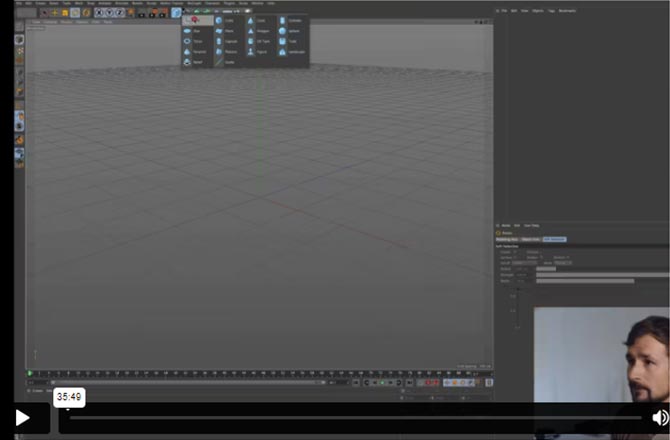Mute the video volume speaker icon

click(x=660, y=417)
